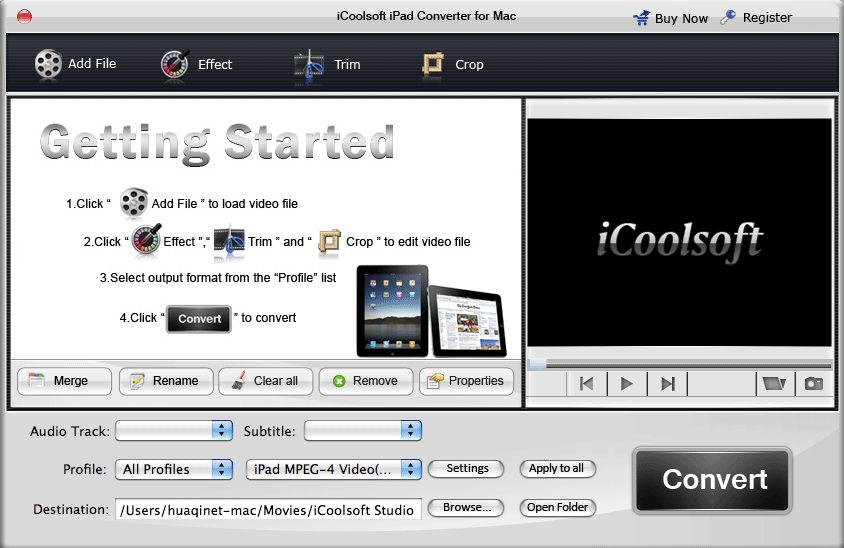Take a snapshot with the camera icon
This screenshot has height=548, width=844.
click(x=814, y=384)
